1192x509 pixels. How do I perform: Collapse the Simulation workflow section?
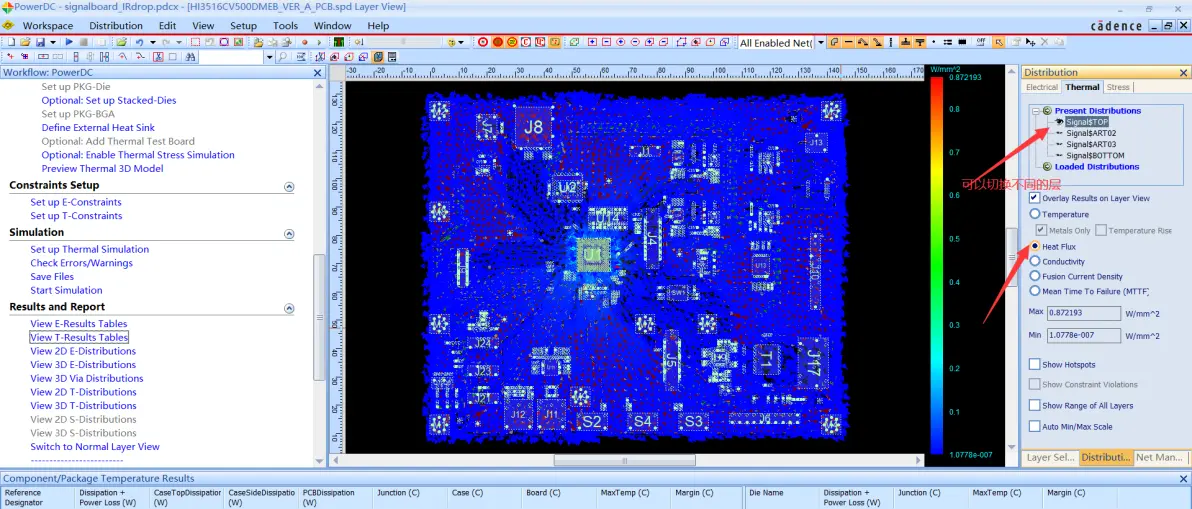[x=289, y=233]
